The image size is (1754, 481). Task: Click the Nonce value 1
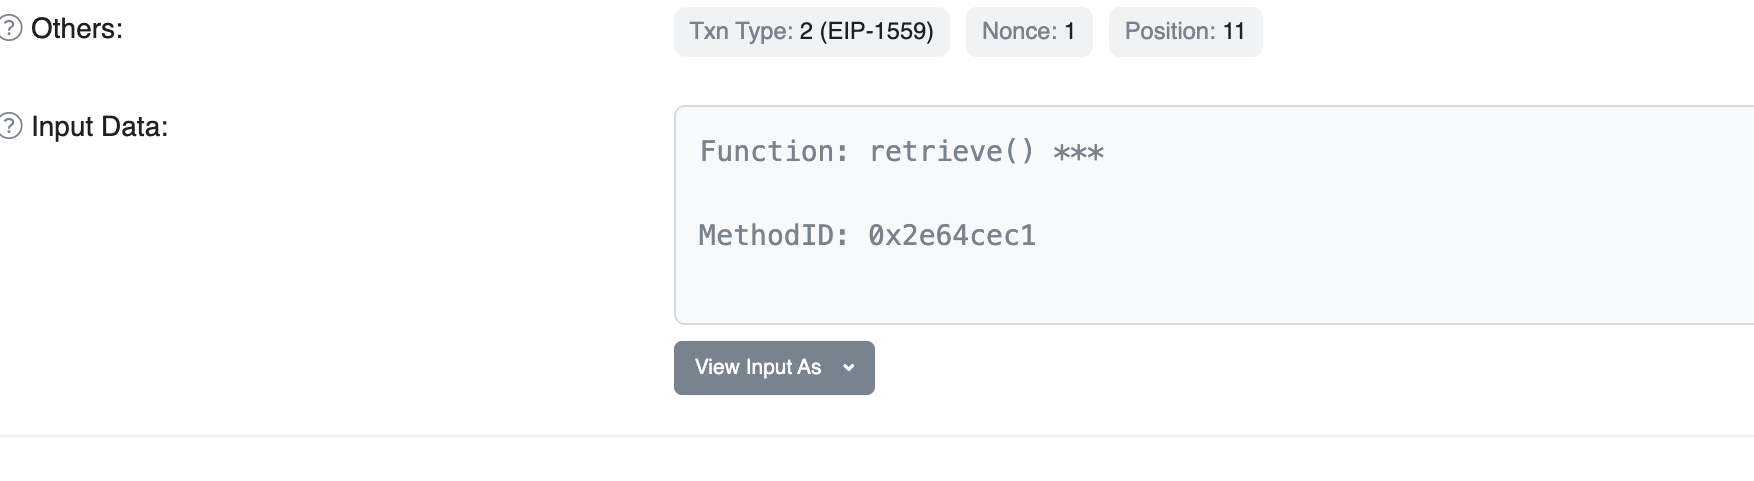(1069, 32)
